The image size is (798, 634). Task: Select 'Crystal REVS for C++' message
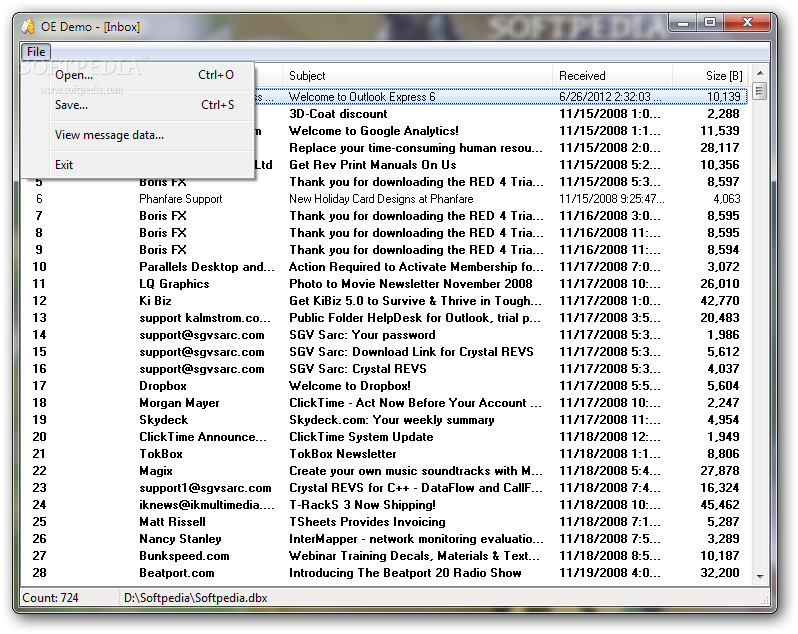416,488
